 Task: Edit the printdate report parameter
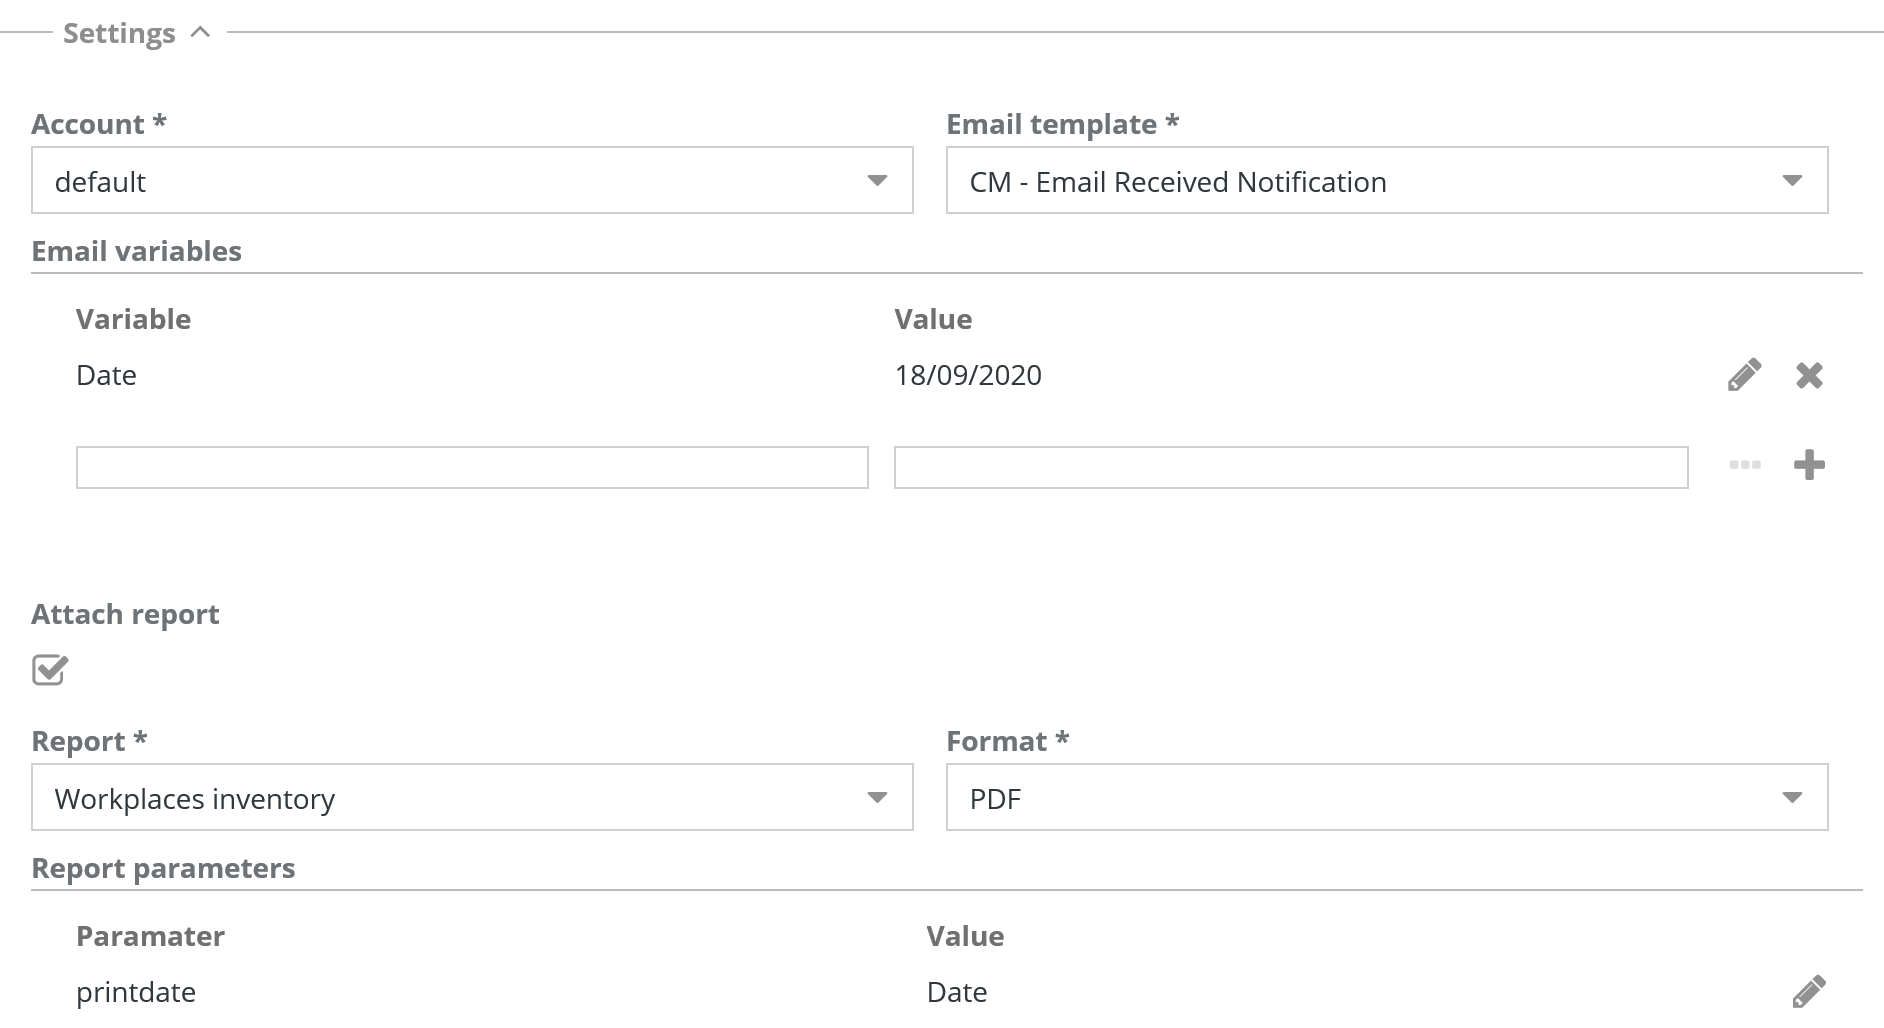pos(1808,992)
